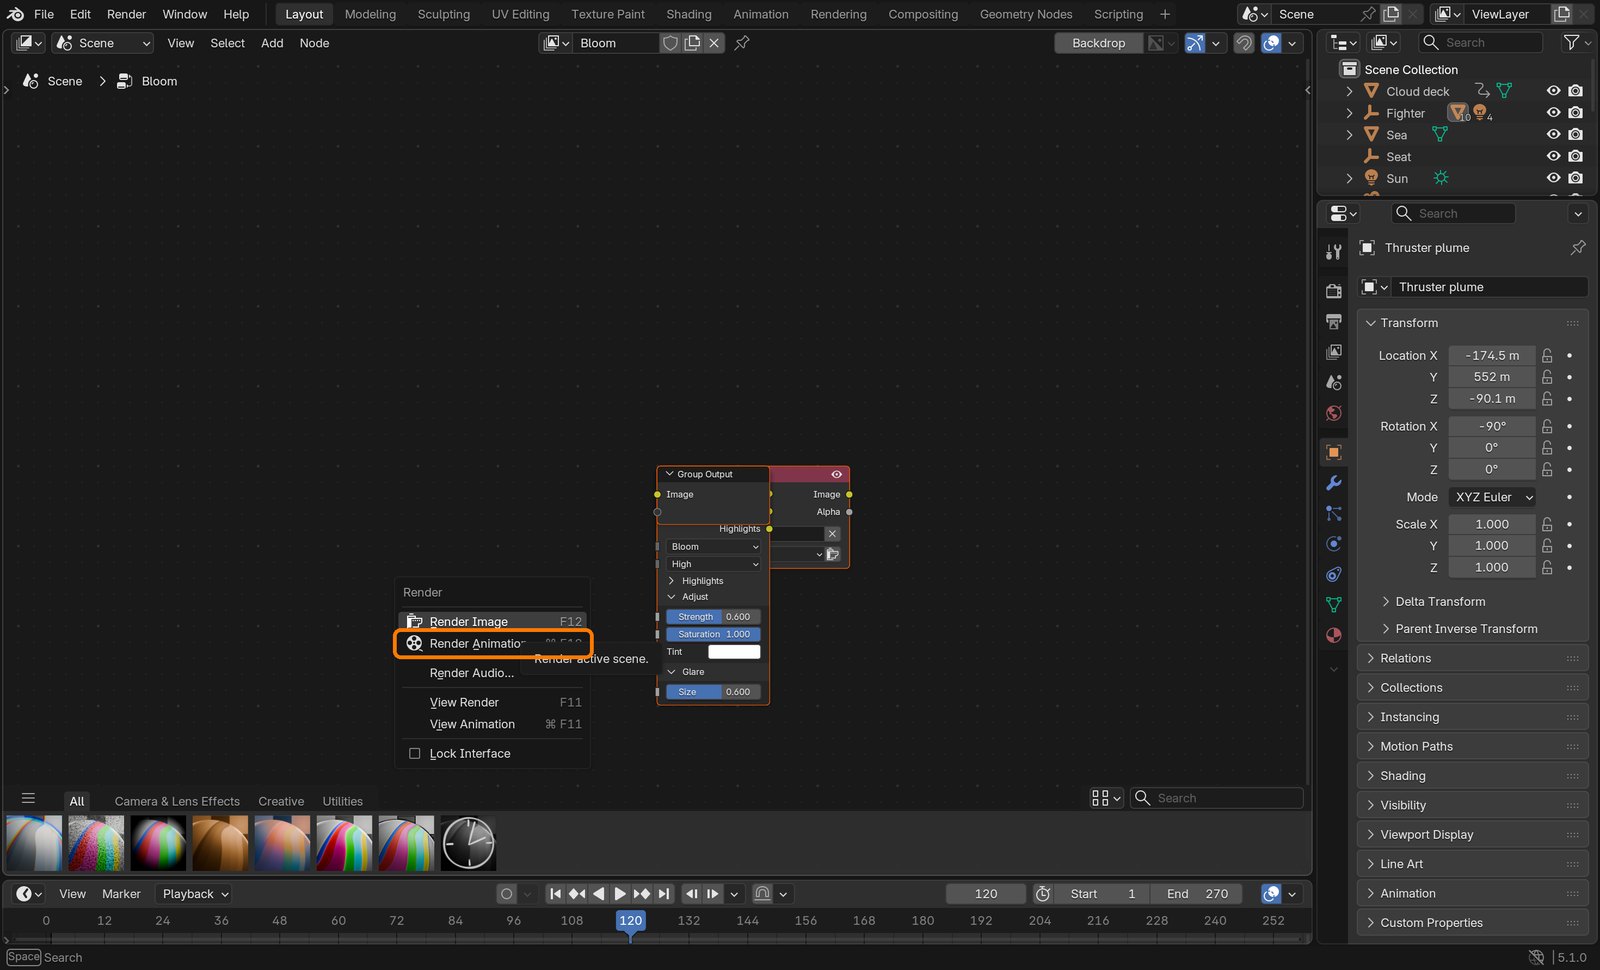Open the World properties tab icon
The width and height of the screenshot is (1600, 970).
(1333, 413)
